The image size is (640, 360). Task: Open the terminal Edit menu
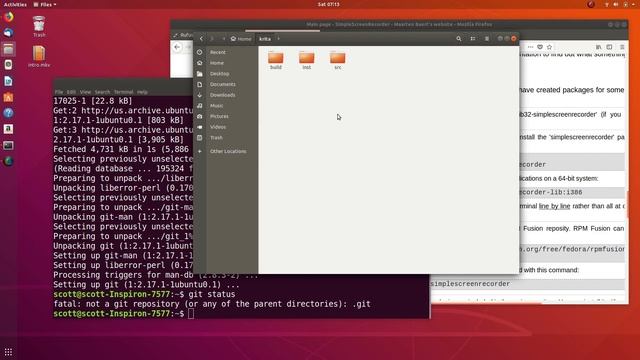[71, 92]
